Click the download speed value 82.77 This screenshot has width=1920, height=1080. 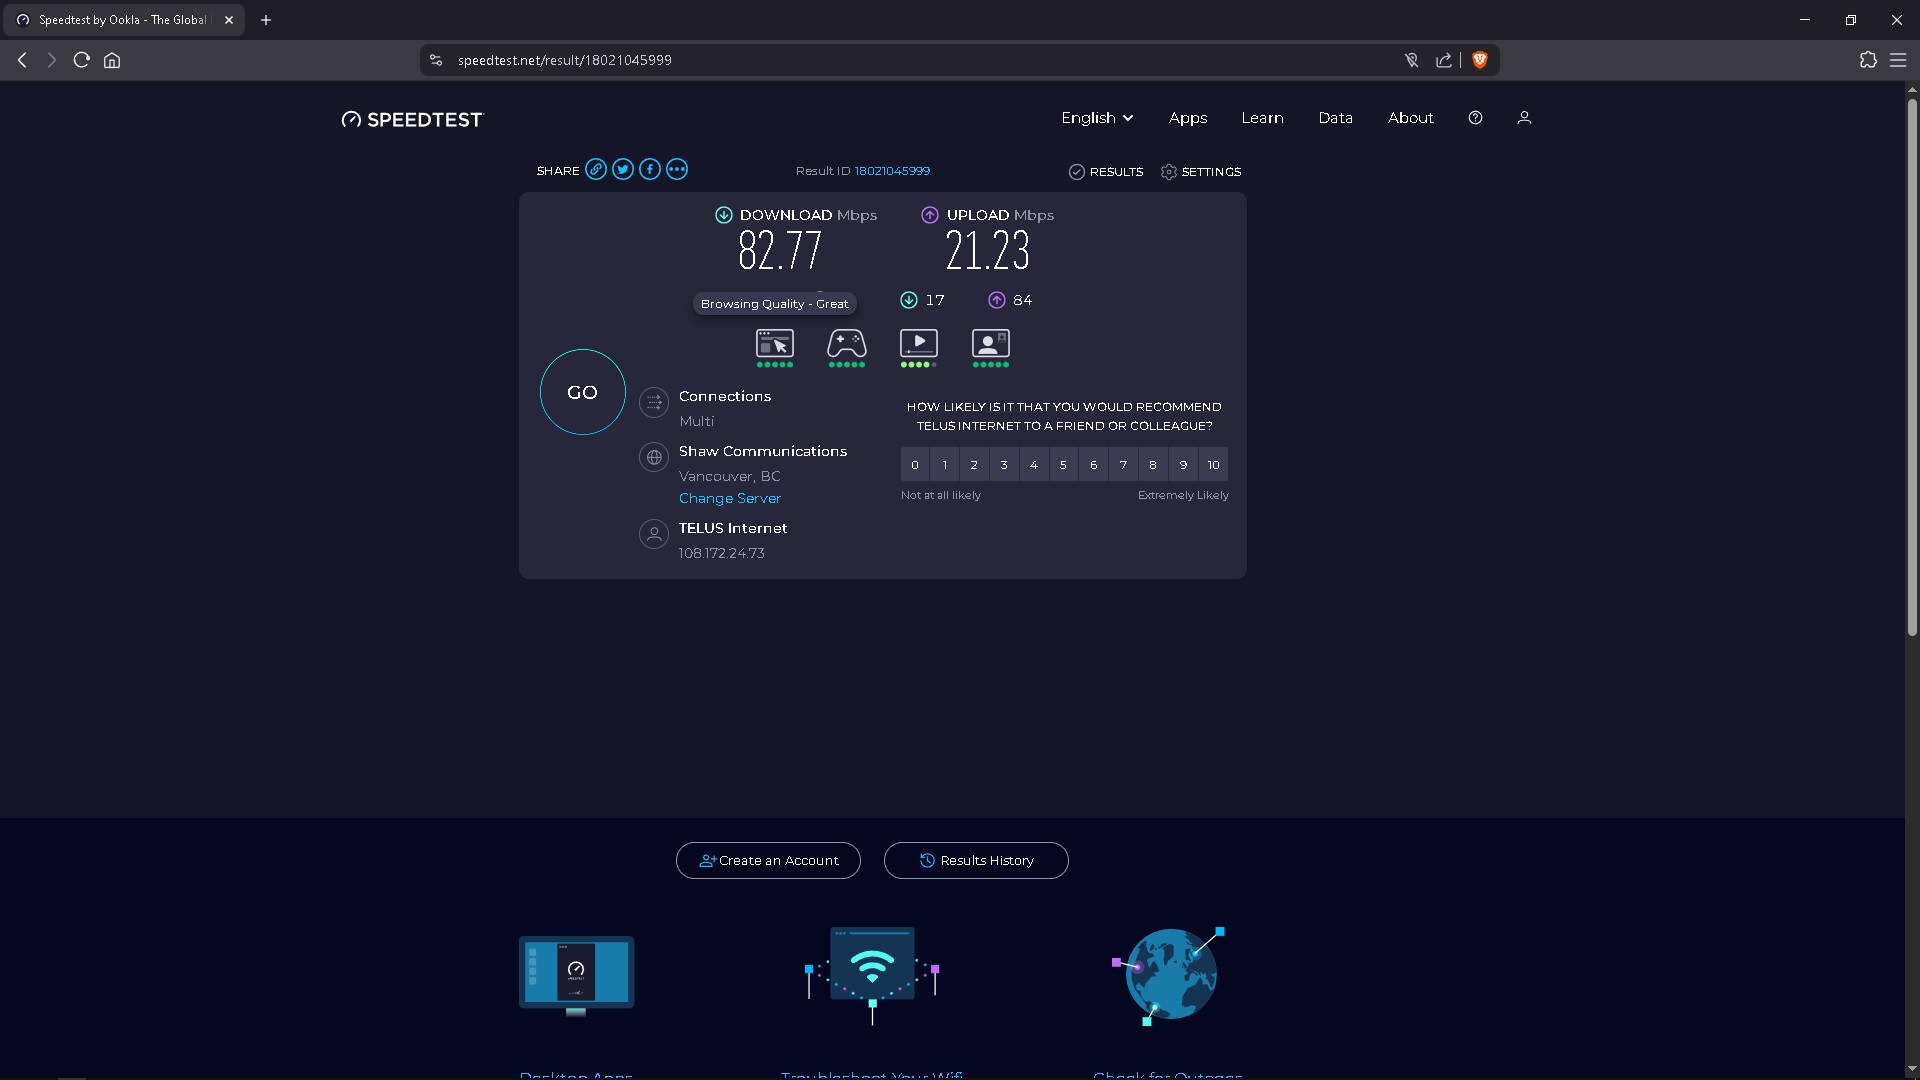click(x=780, y=251)
